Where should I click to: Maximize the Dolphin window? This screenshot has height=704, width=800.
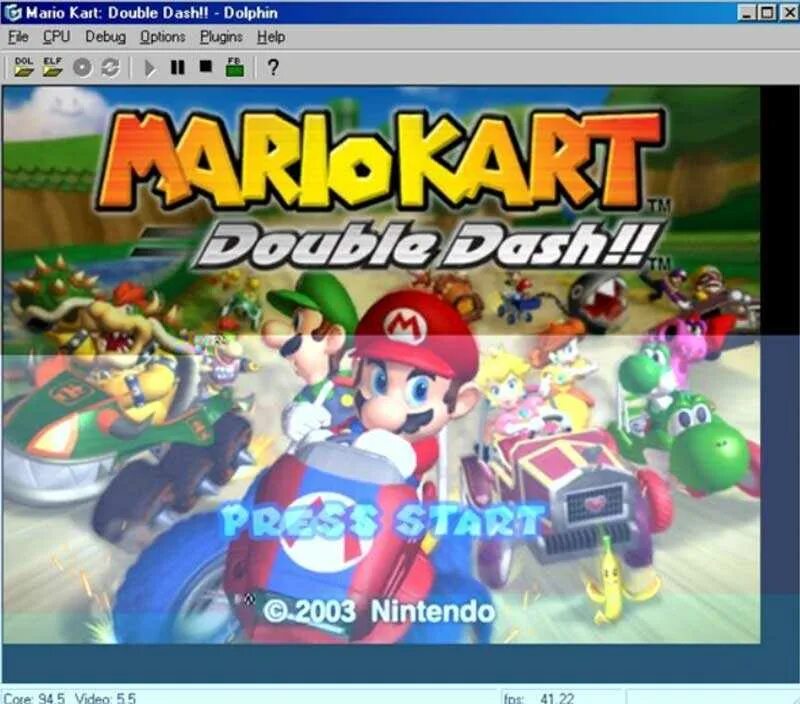(x=766, y=12)
